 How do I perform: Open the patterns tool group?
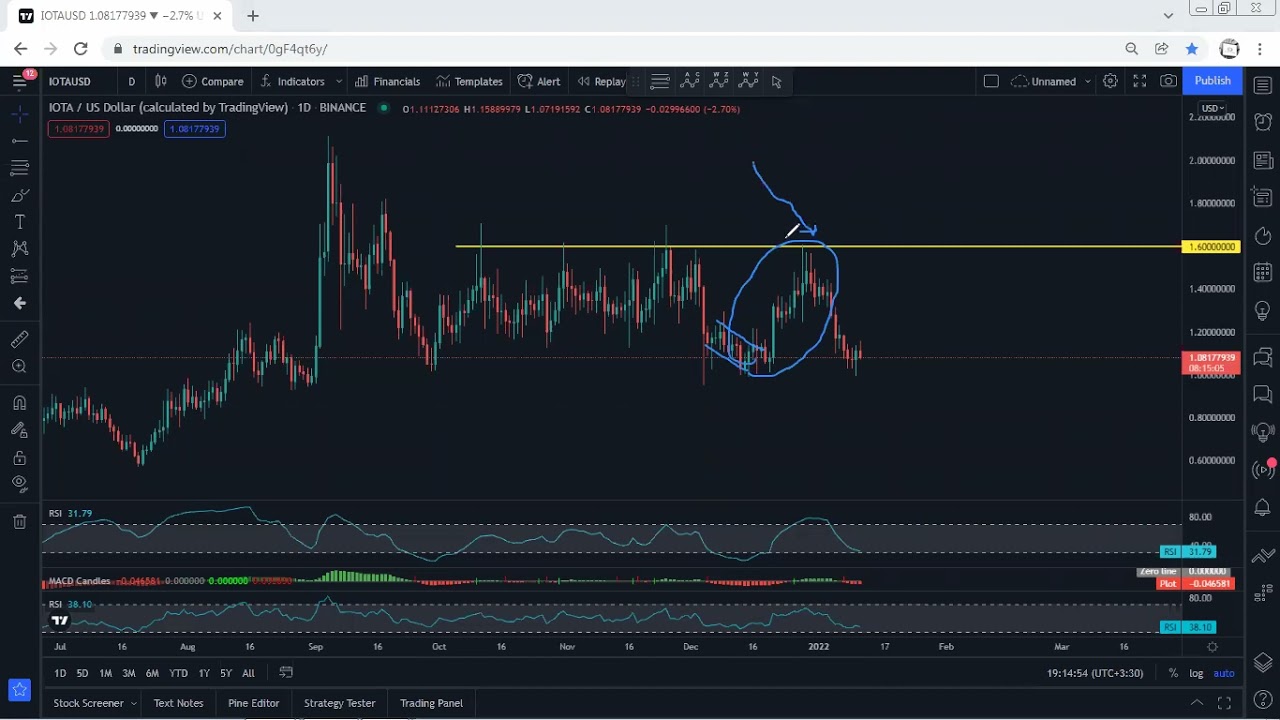(x=19, y=249)
